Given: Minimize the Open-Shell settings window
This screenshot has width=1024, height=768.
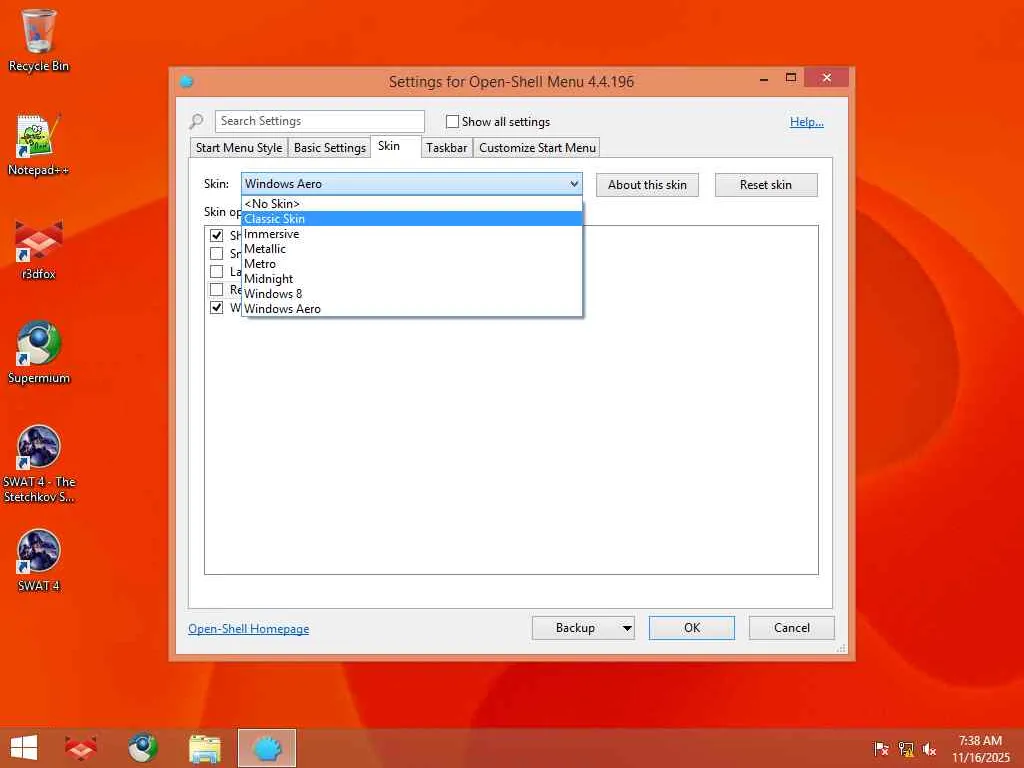Looking at the screenshot, I should (764, 78).
